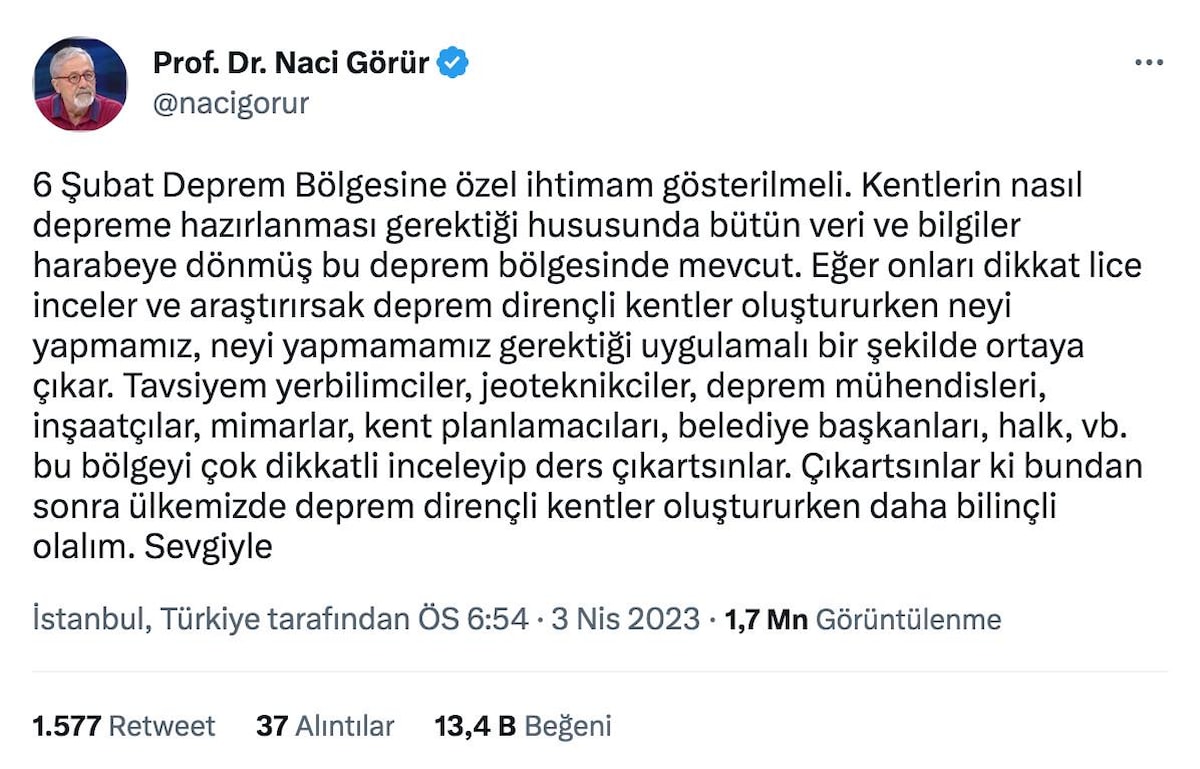This screenshot has width=1200, height=769.
Task: Click the 1,7 Mn view count
Action: (765, 619)
